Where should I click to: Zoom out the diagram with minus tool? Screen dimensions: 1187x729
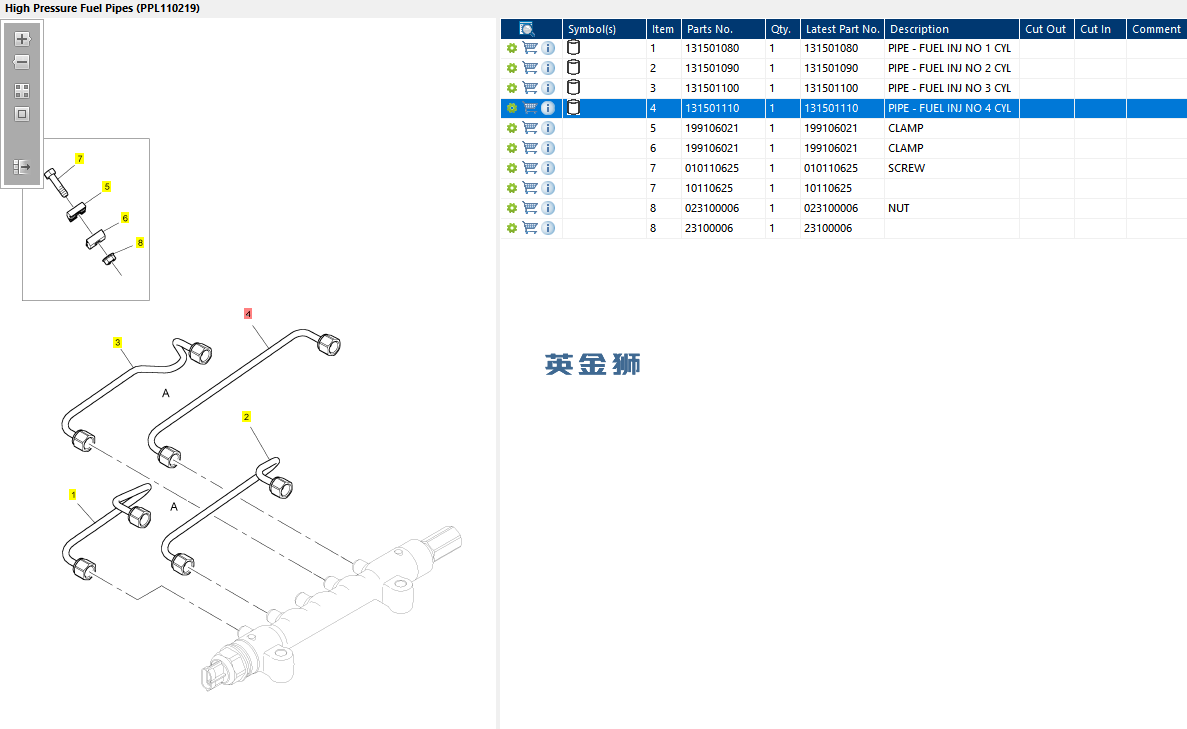tap(22, 62)
